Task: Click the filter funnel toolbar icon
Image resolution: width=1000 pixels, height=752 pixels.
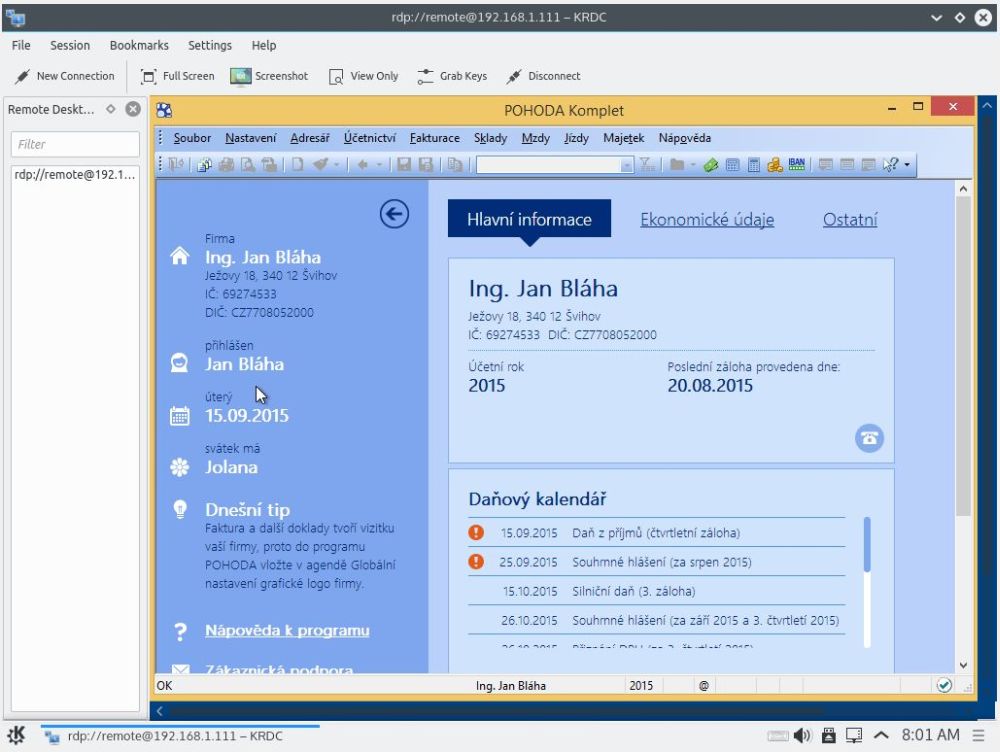Action: tap(647, 165)
